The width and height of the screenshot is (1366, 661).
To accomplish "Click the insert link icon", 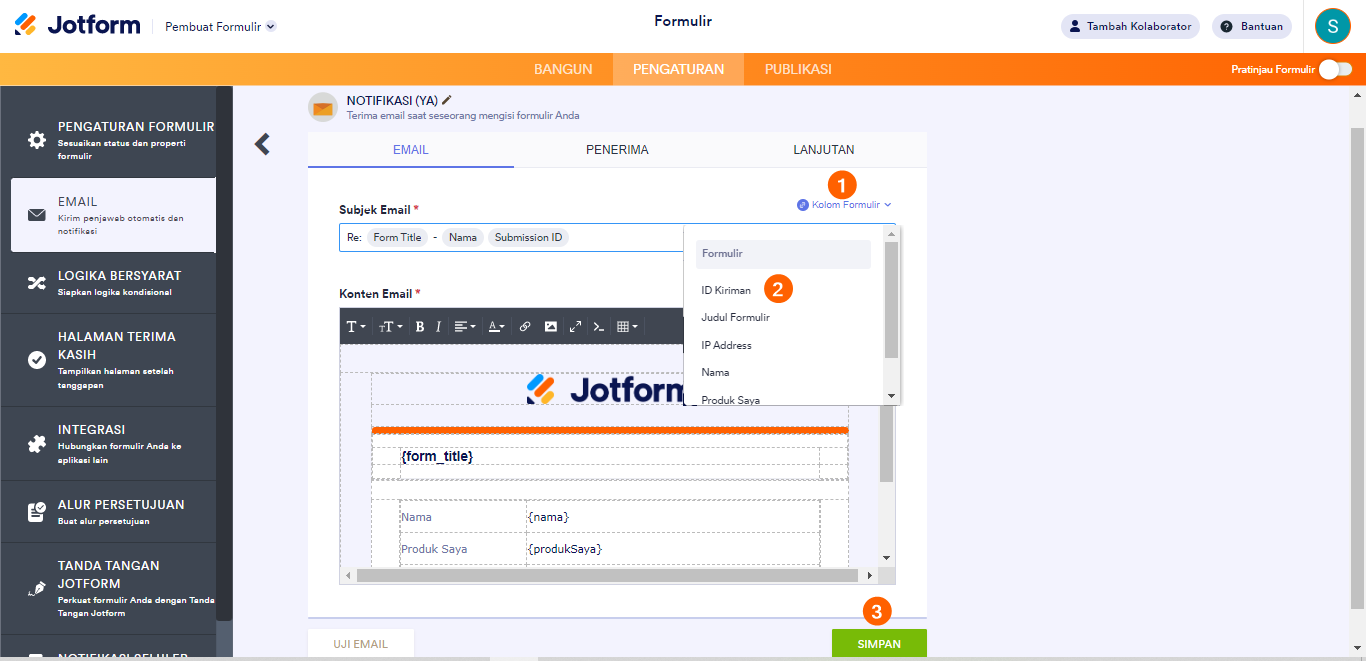I will pyautogui.click(x=525, y=326).
